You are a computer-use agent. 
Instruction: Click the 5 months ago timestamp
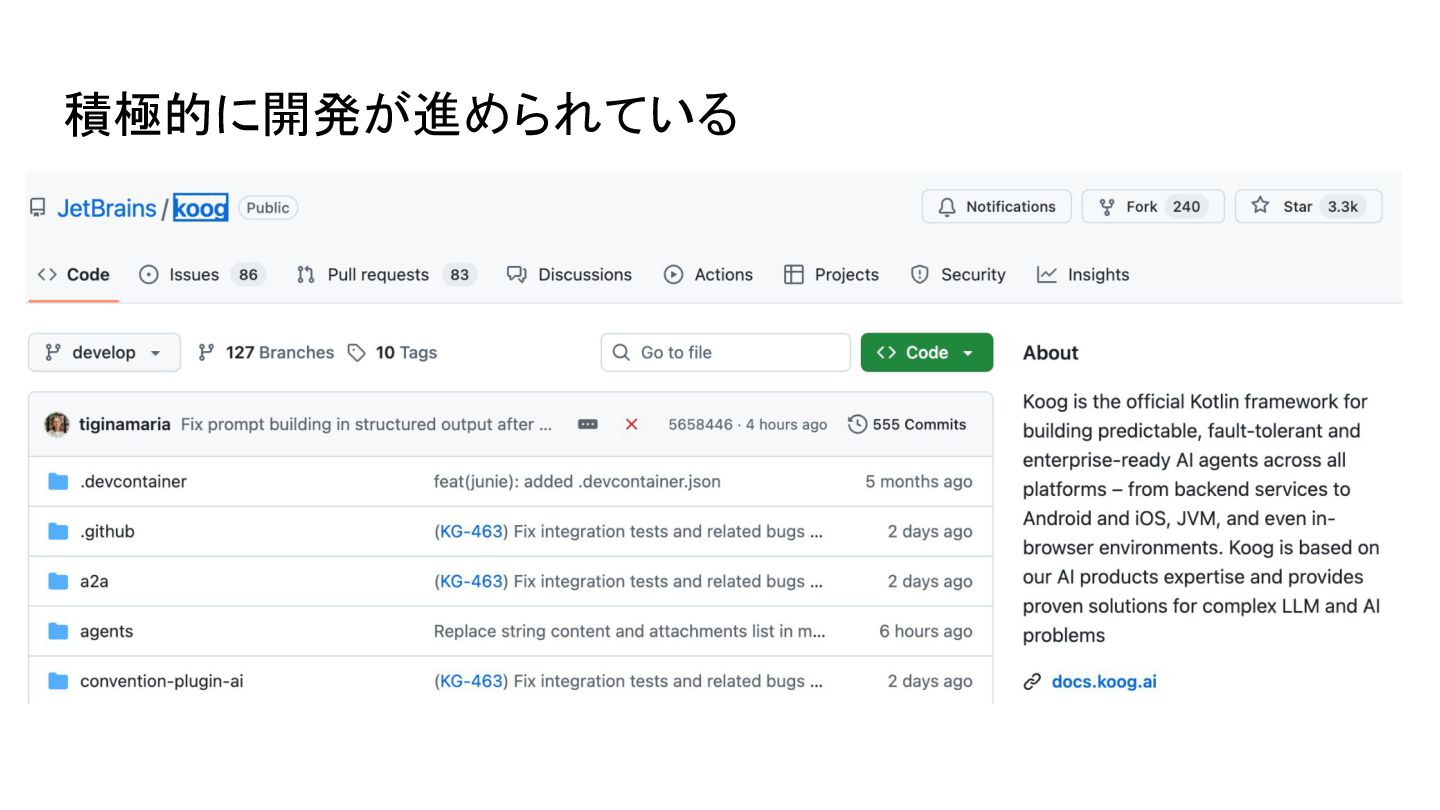[918, 481]
